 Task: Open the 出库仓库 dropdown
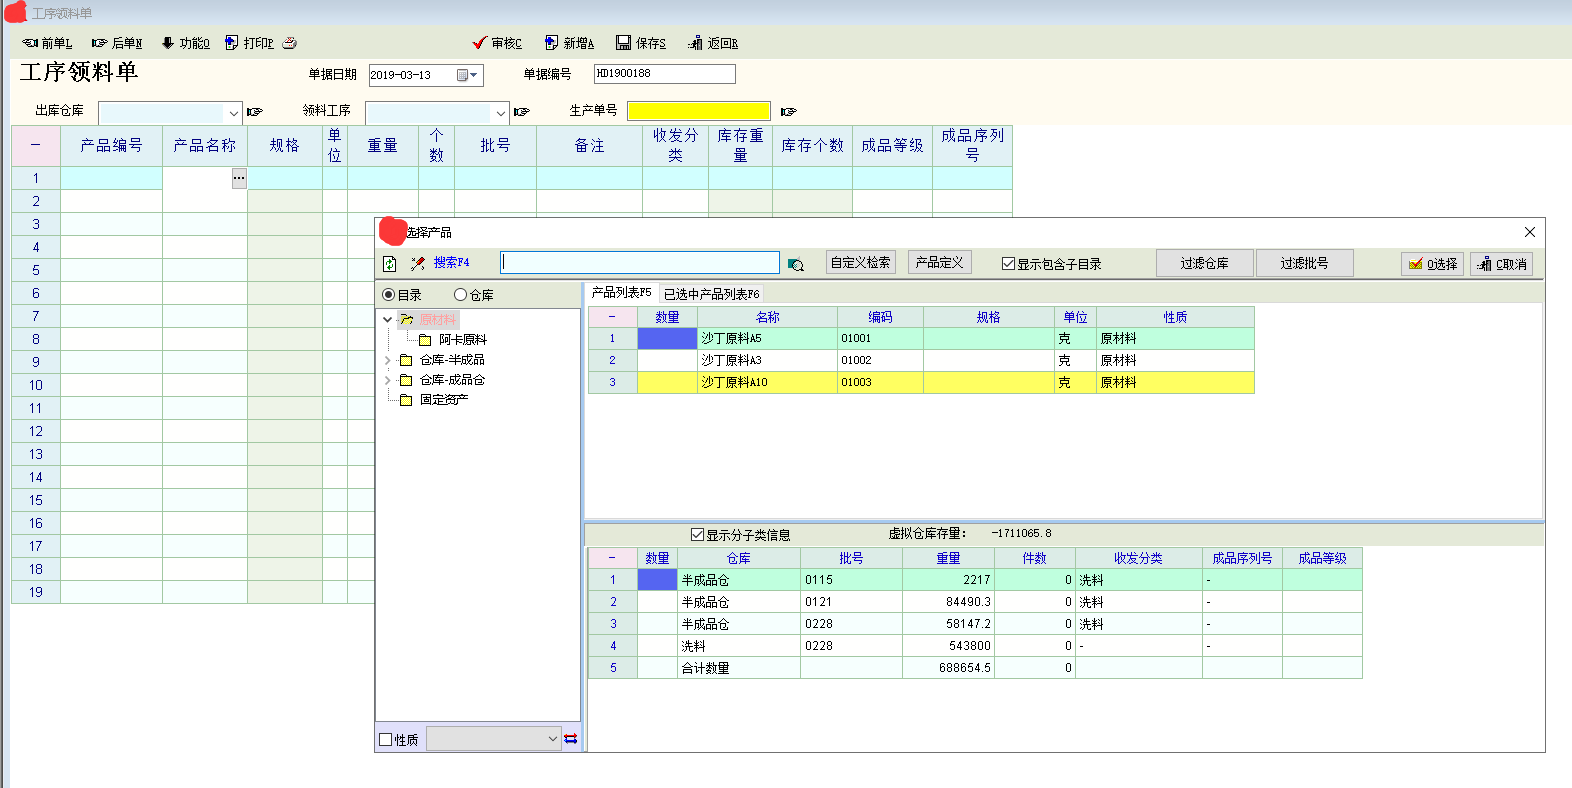233,113
